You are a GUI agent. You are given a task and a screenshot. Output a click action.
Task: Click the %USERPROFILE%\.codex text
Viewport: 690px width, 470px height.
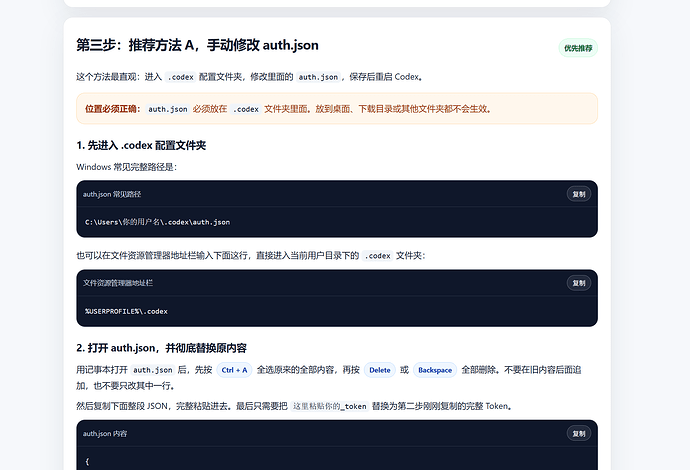[x=126, y=312]
